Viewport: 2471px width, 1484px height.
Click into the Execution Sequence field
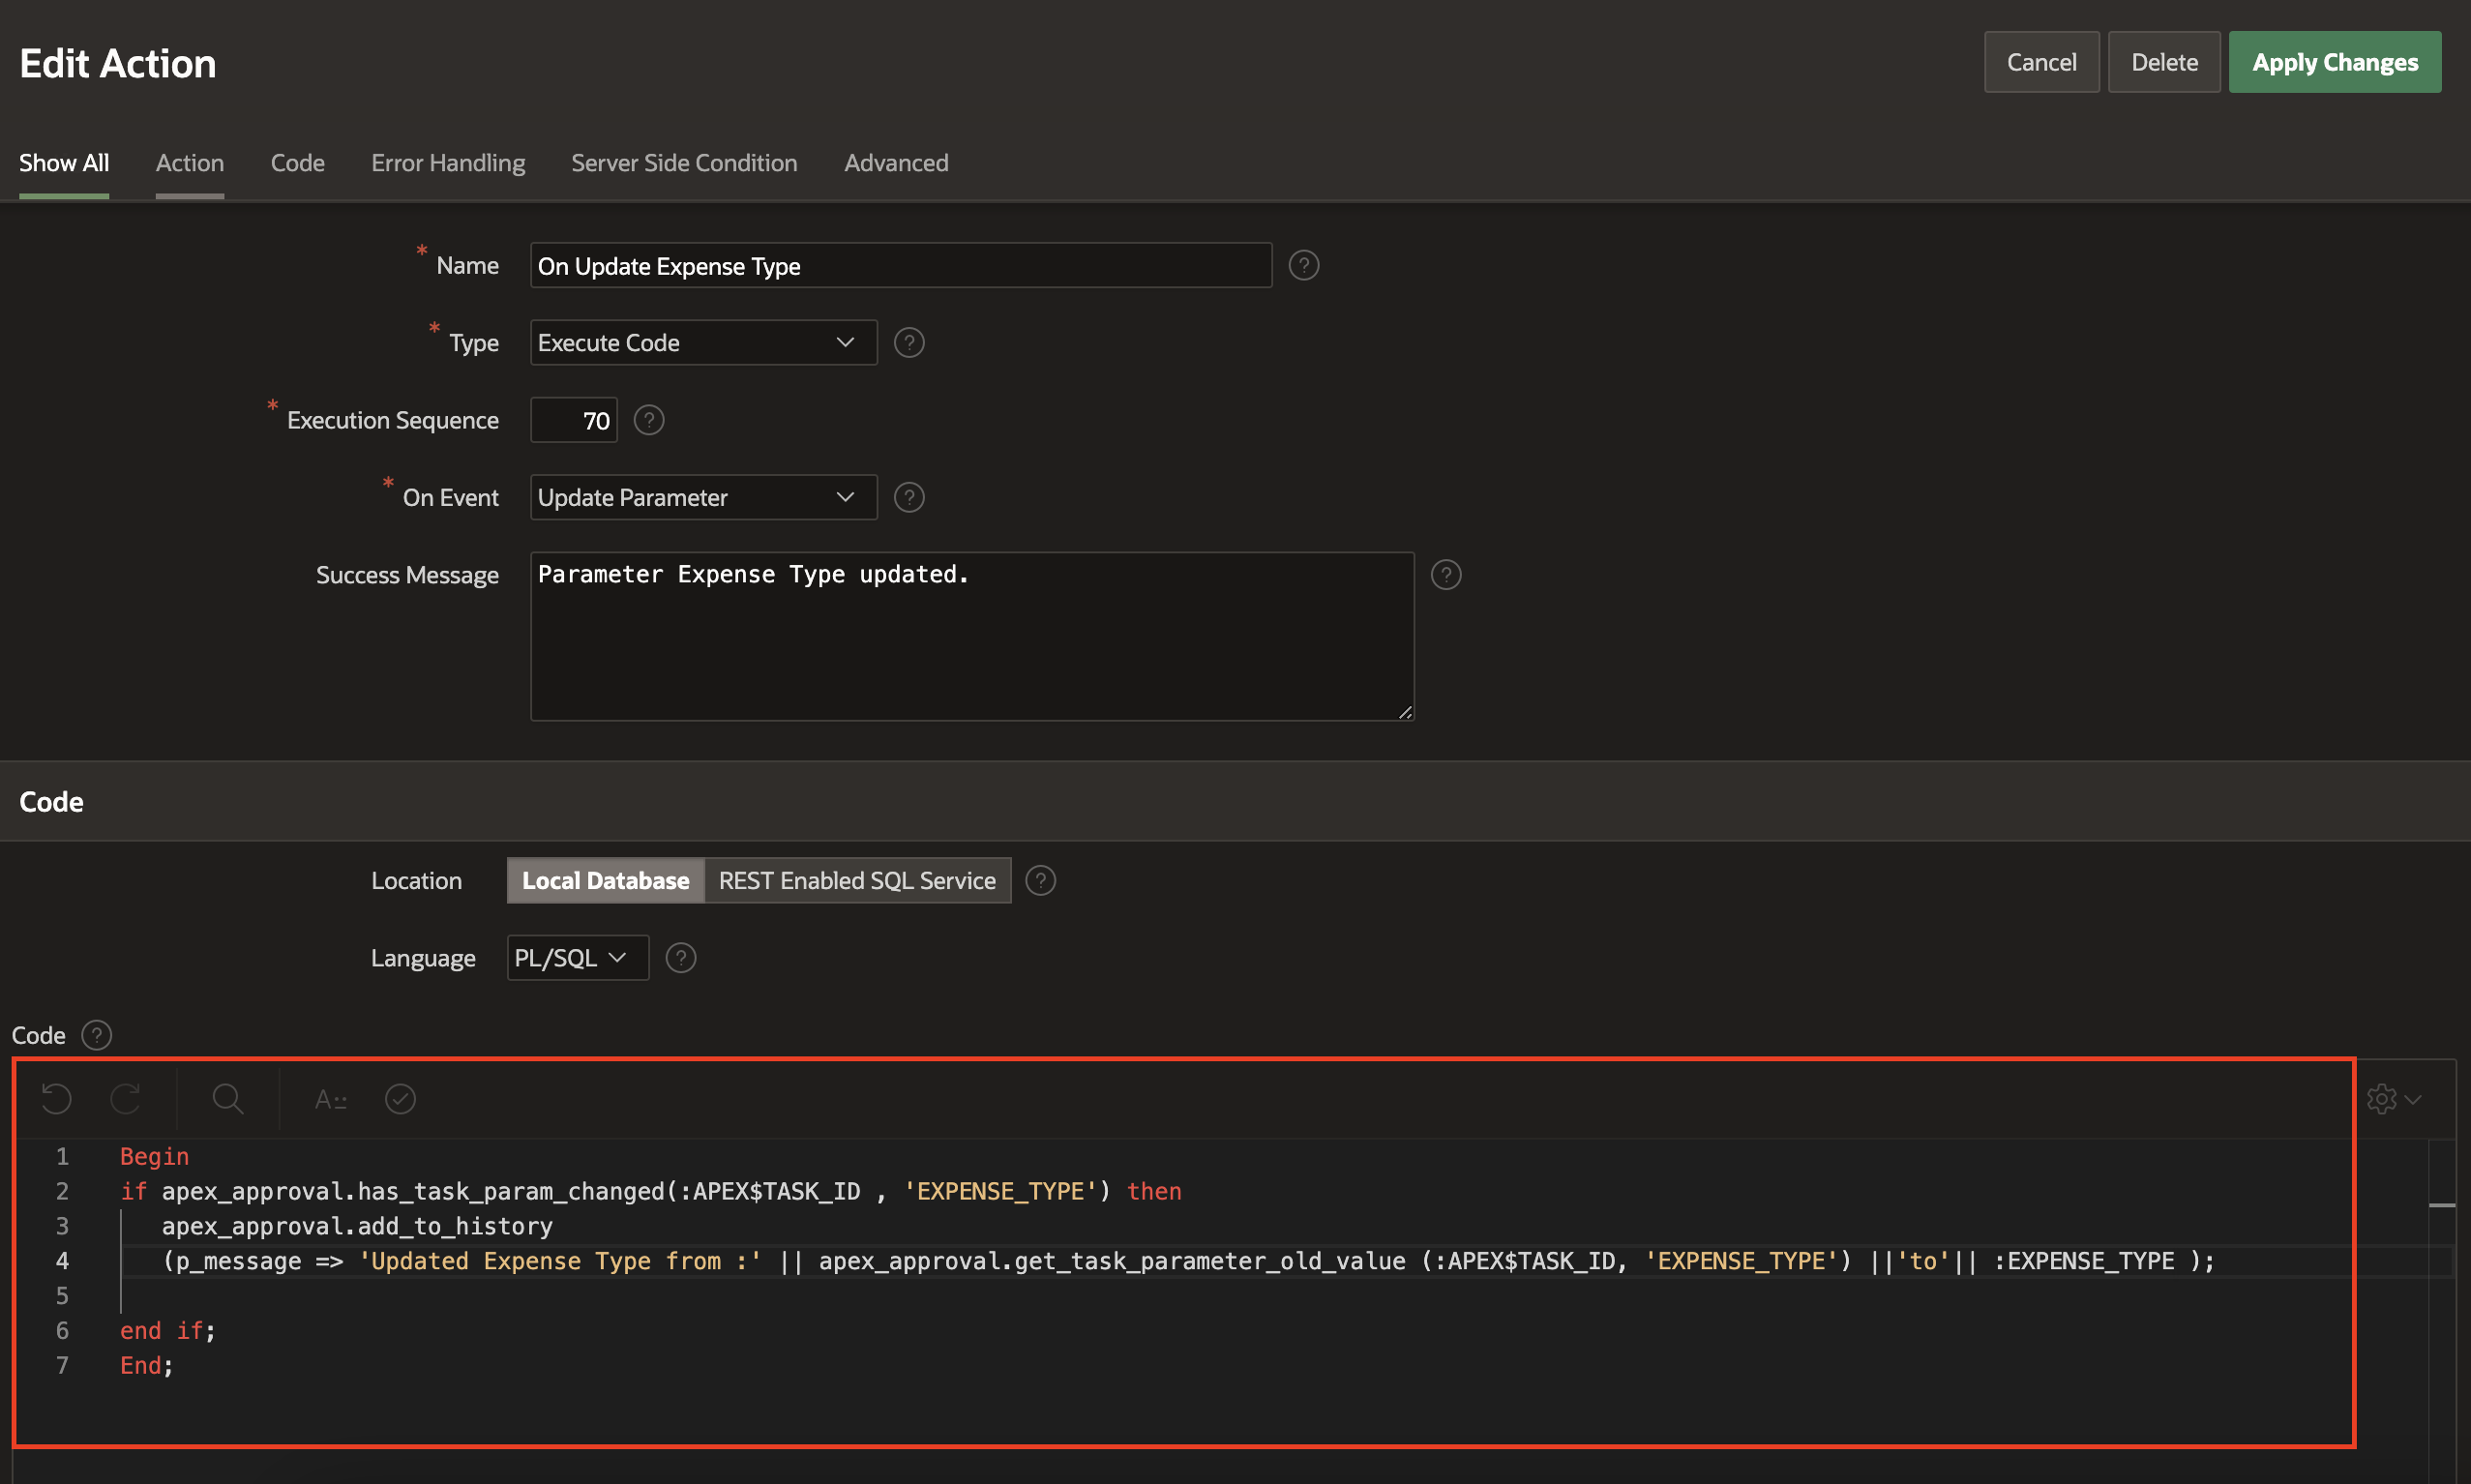(574, 420)
